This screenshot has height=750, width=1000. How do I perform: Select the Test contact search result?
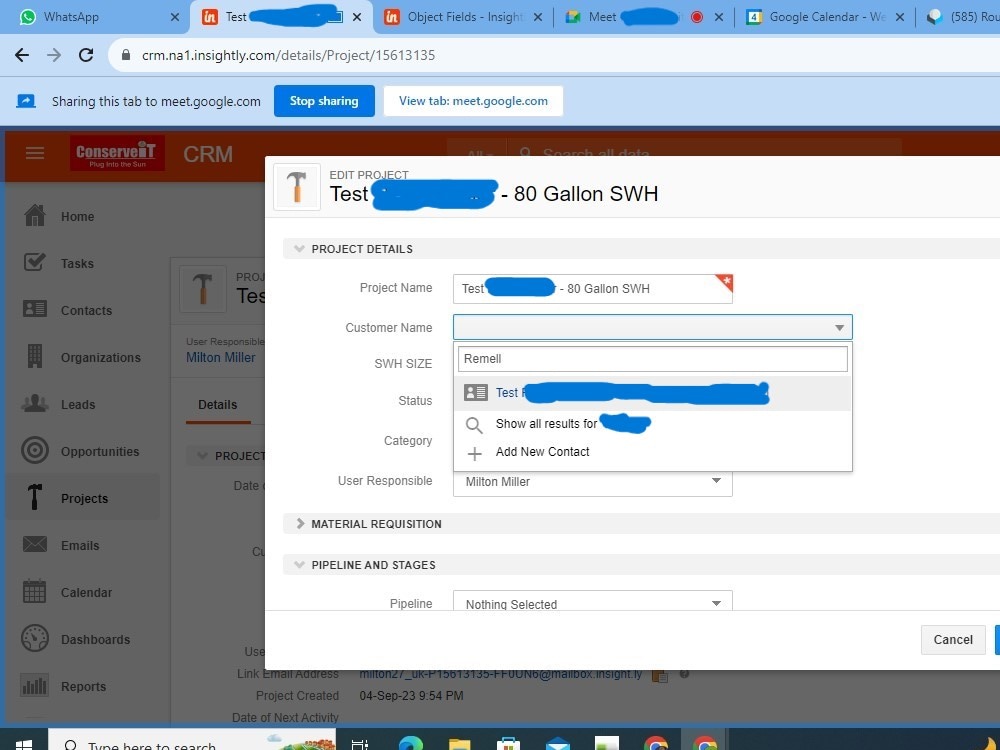pos(652,393)
